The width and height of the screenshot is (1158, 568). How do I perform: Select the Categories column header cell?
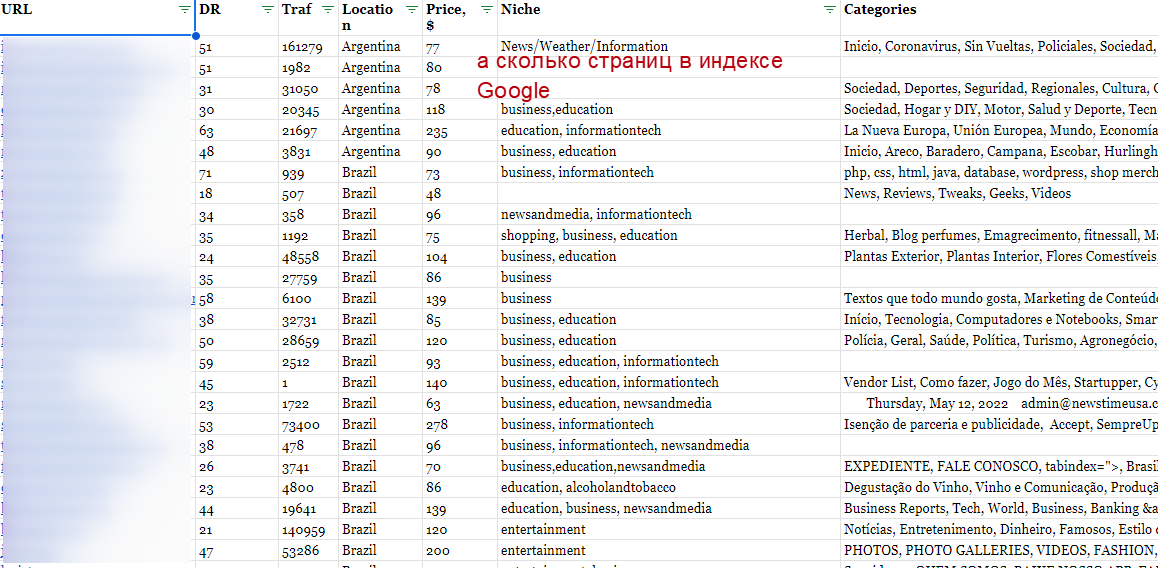pos(999,18)
